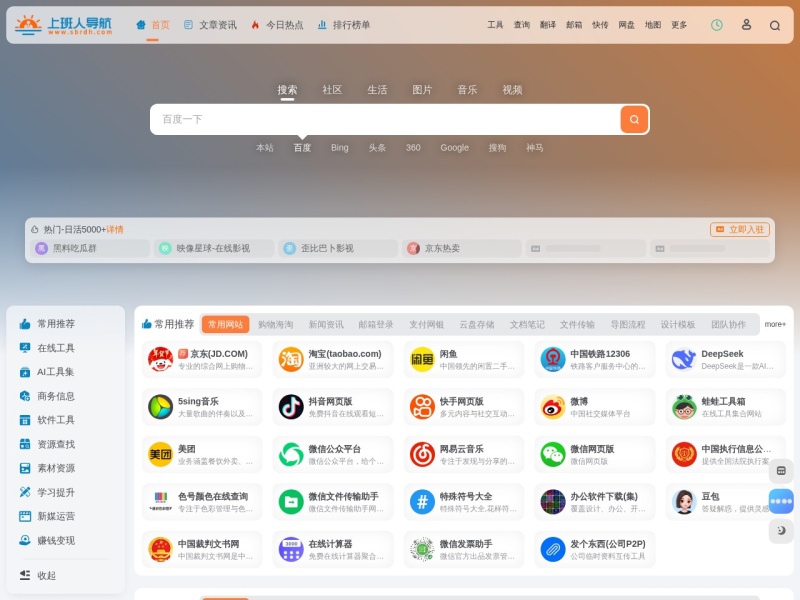Click the orange search button

(x=634, y=119)
